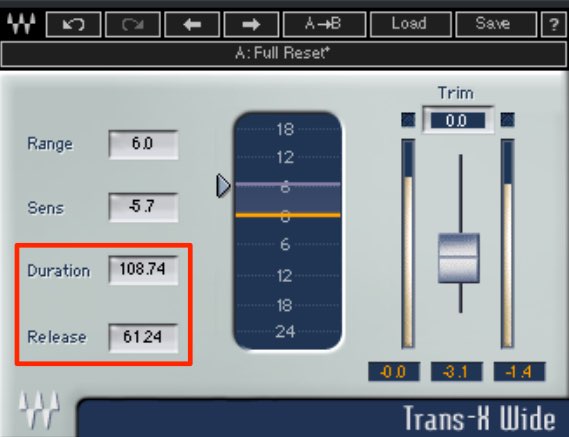Image resolution: width=569 pixels, height=437 pixels.
Task: Click the preset name bar 'A: Full Reset*'
Action: point(284,54)
